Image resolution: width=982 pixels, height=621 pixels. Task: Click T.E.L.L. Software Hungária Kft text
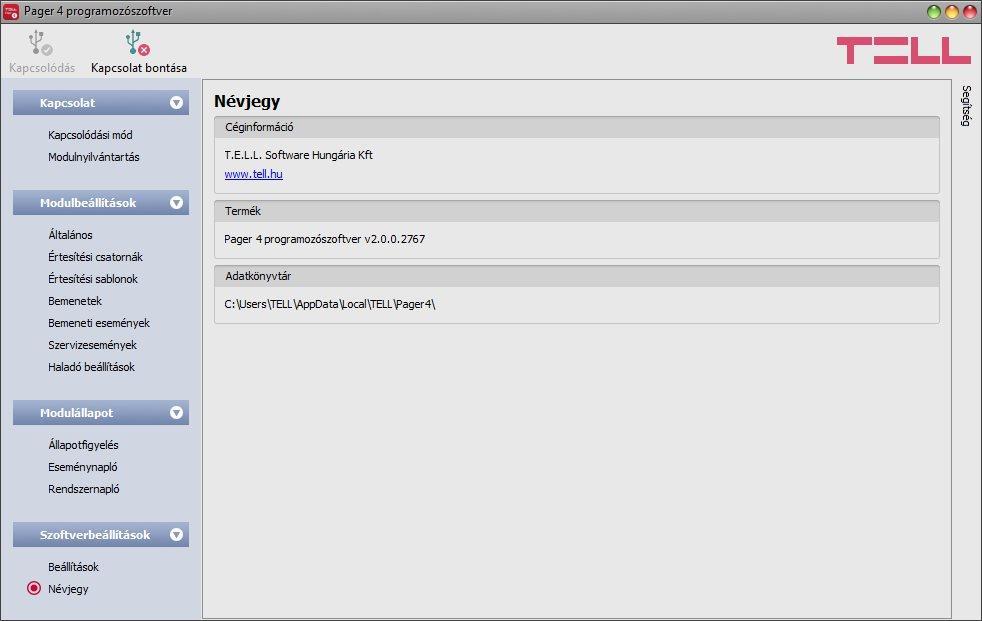tap(298, 155)
